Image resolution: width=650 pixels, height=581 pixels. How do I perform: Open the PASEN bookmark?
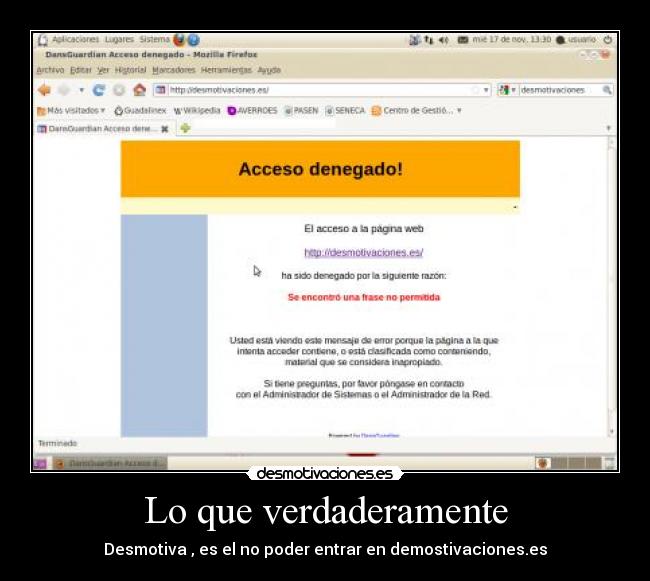(x=301, y=111)
